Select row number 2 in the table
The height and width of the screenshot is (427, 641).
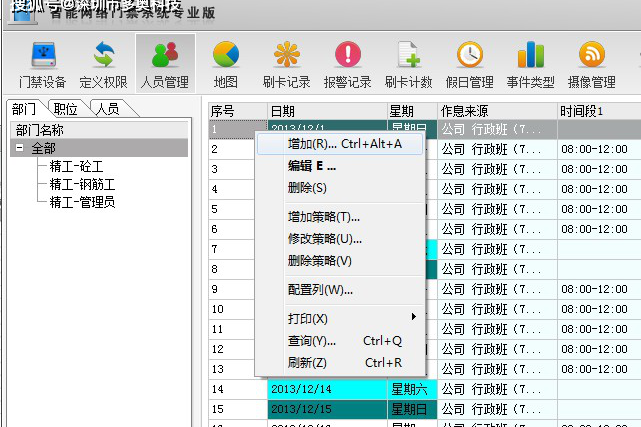click(231, 149)
